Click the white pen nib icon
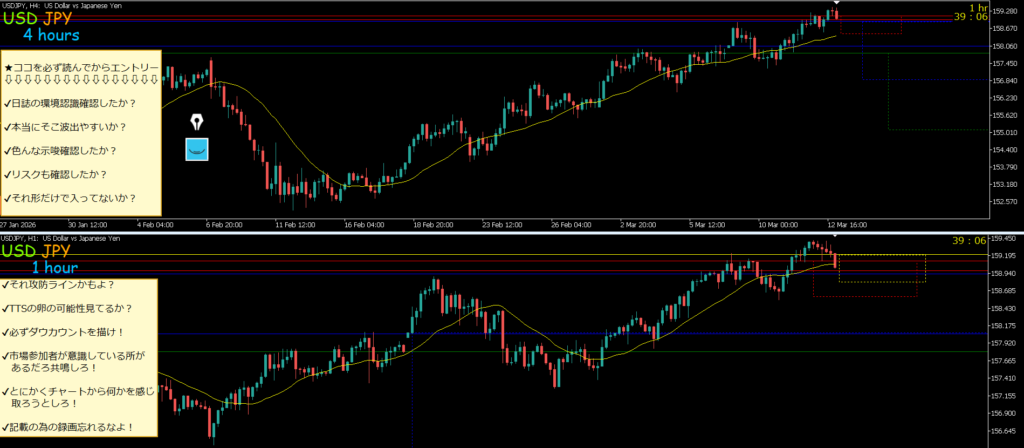 point(198,121)
